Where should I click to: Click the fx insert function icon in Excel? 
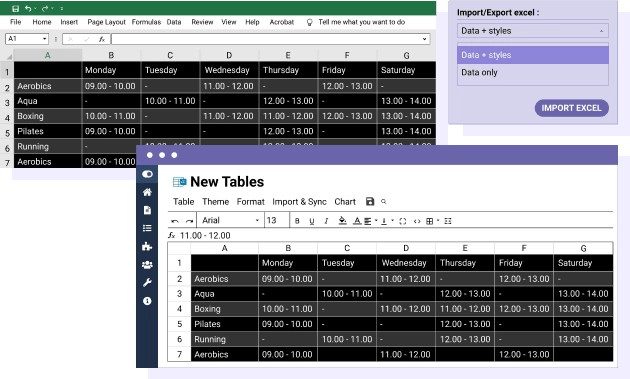coord(102,39)
